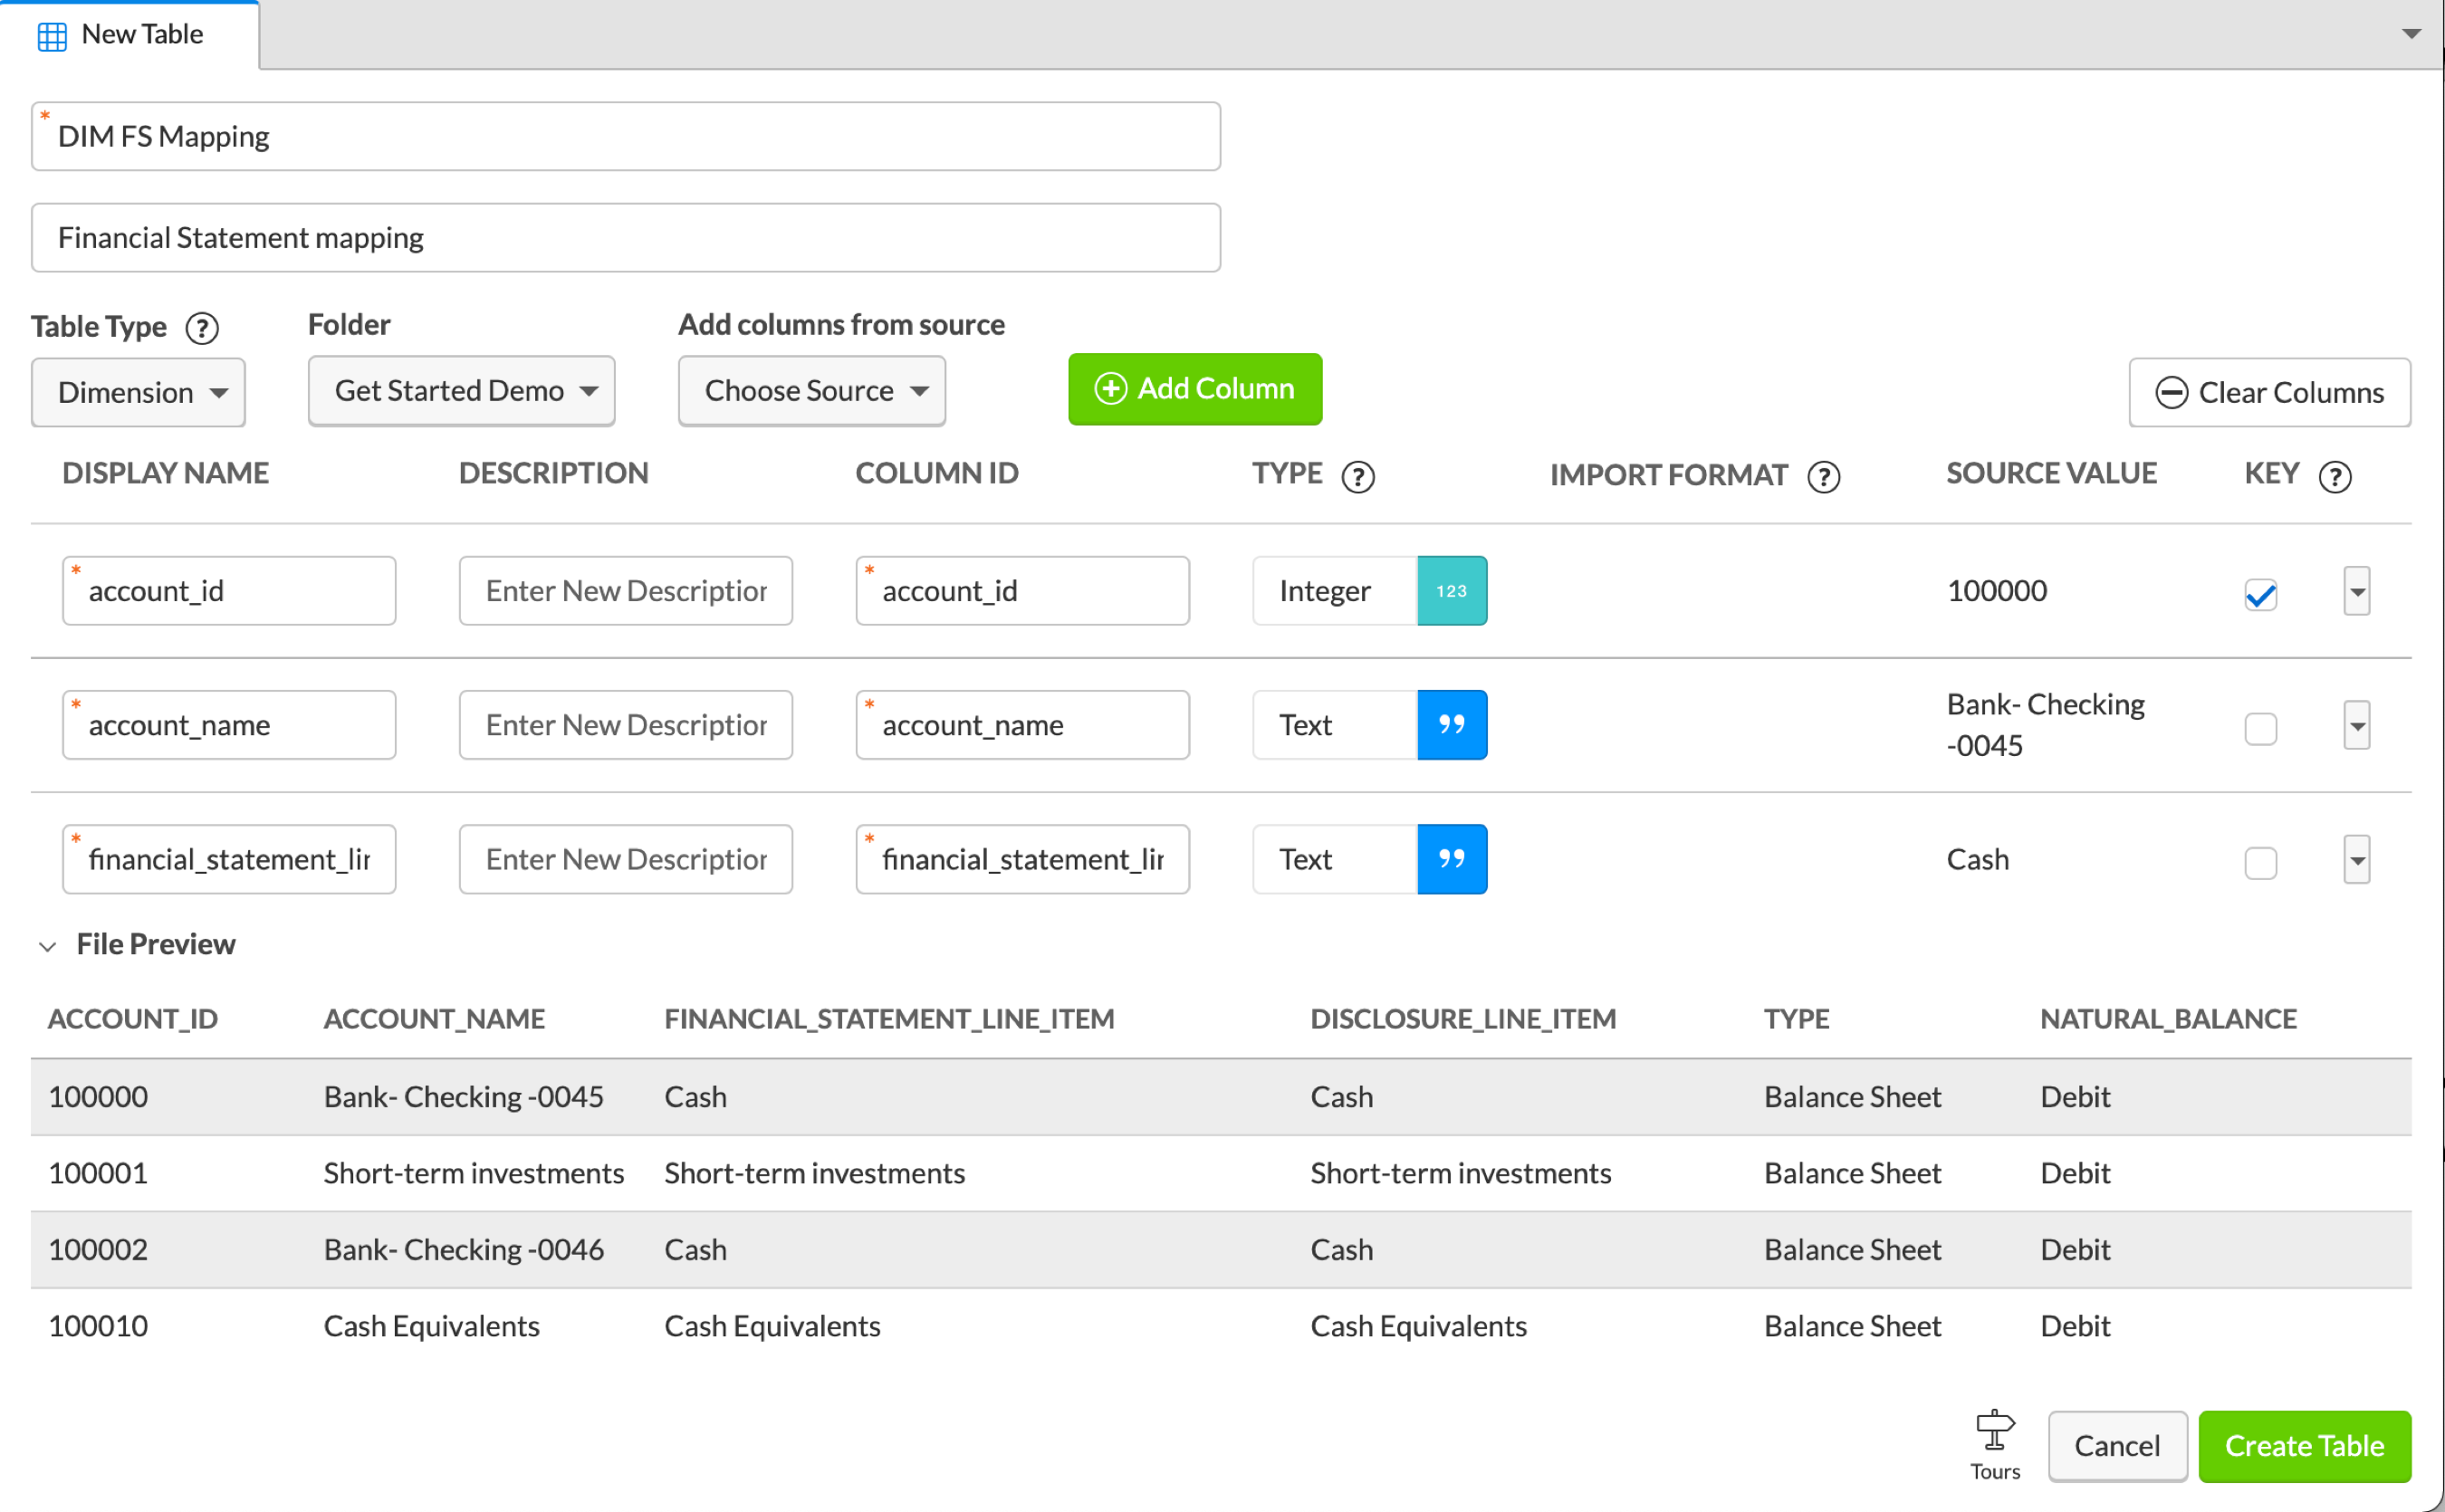Open the TYPE column help tooltip
The height and width of the screenshot is (1512, 2445).
[x=1358, y=477]
